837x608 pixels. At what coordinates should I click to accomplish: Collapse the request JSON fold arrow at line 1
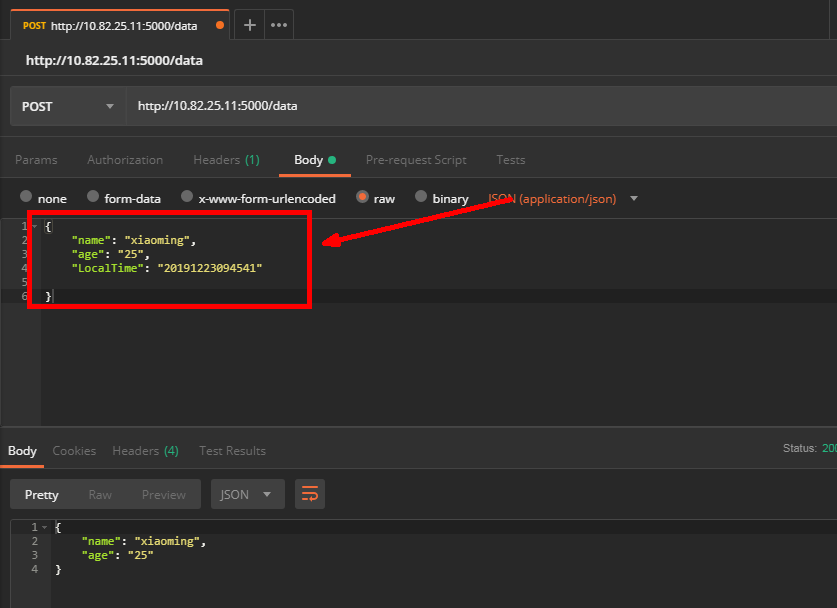35,226
